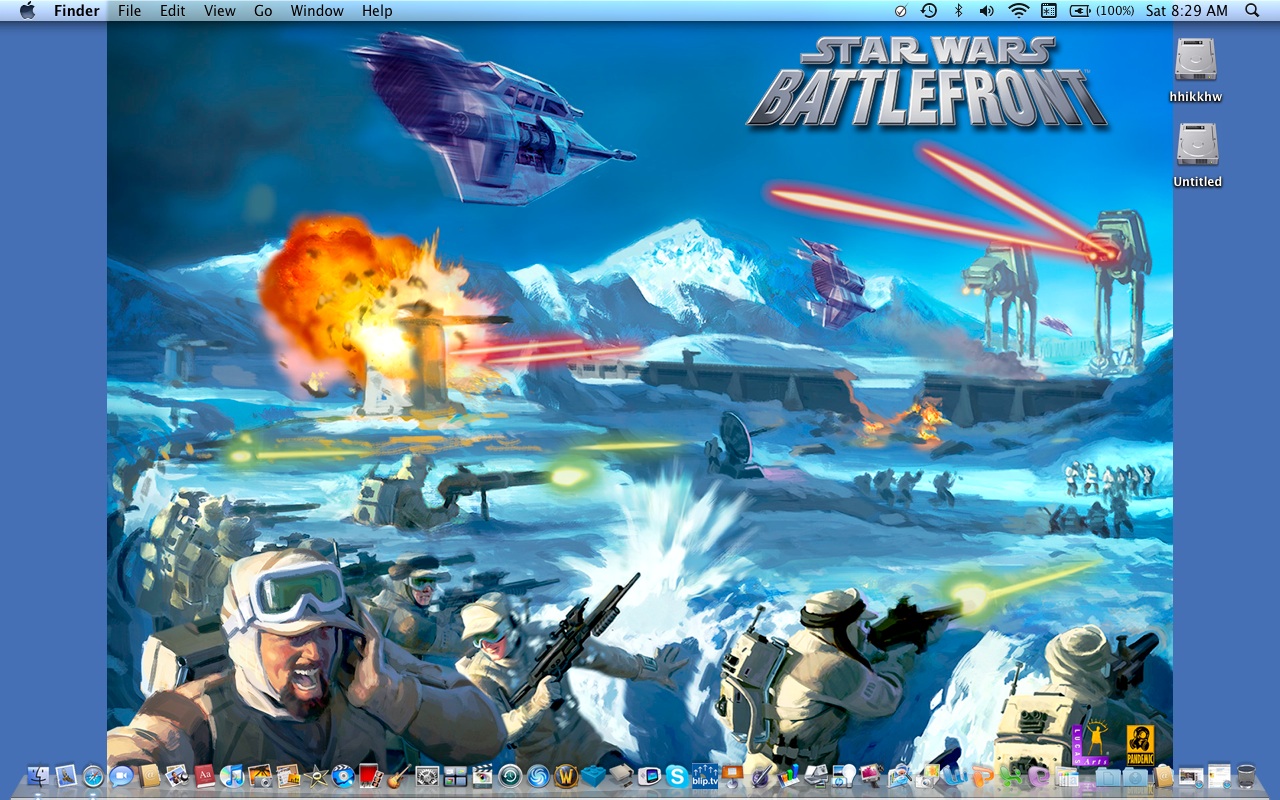Launch iTunes from the Dock
Image resolution: width=1280 pixels, height=800 pixels.
pos(232,776)
